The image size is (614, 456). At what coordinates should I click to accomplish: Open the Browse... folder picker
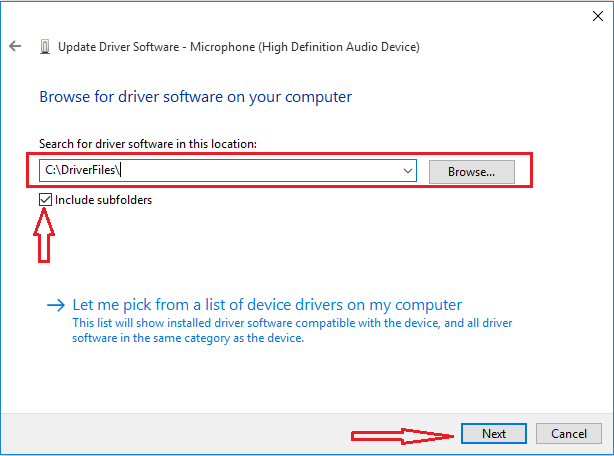click(471, 172)
